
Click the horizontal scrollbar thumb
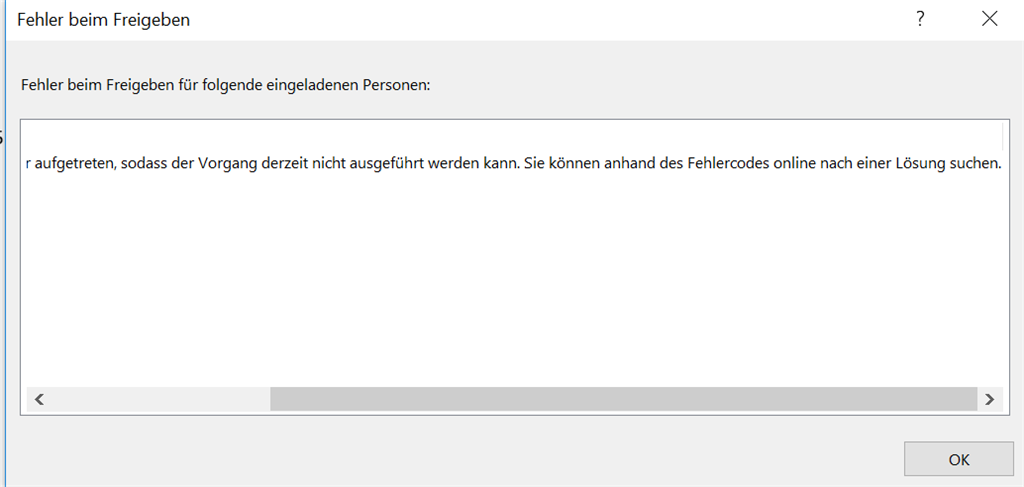624,399
